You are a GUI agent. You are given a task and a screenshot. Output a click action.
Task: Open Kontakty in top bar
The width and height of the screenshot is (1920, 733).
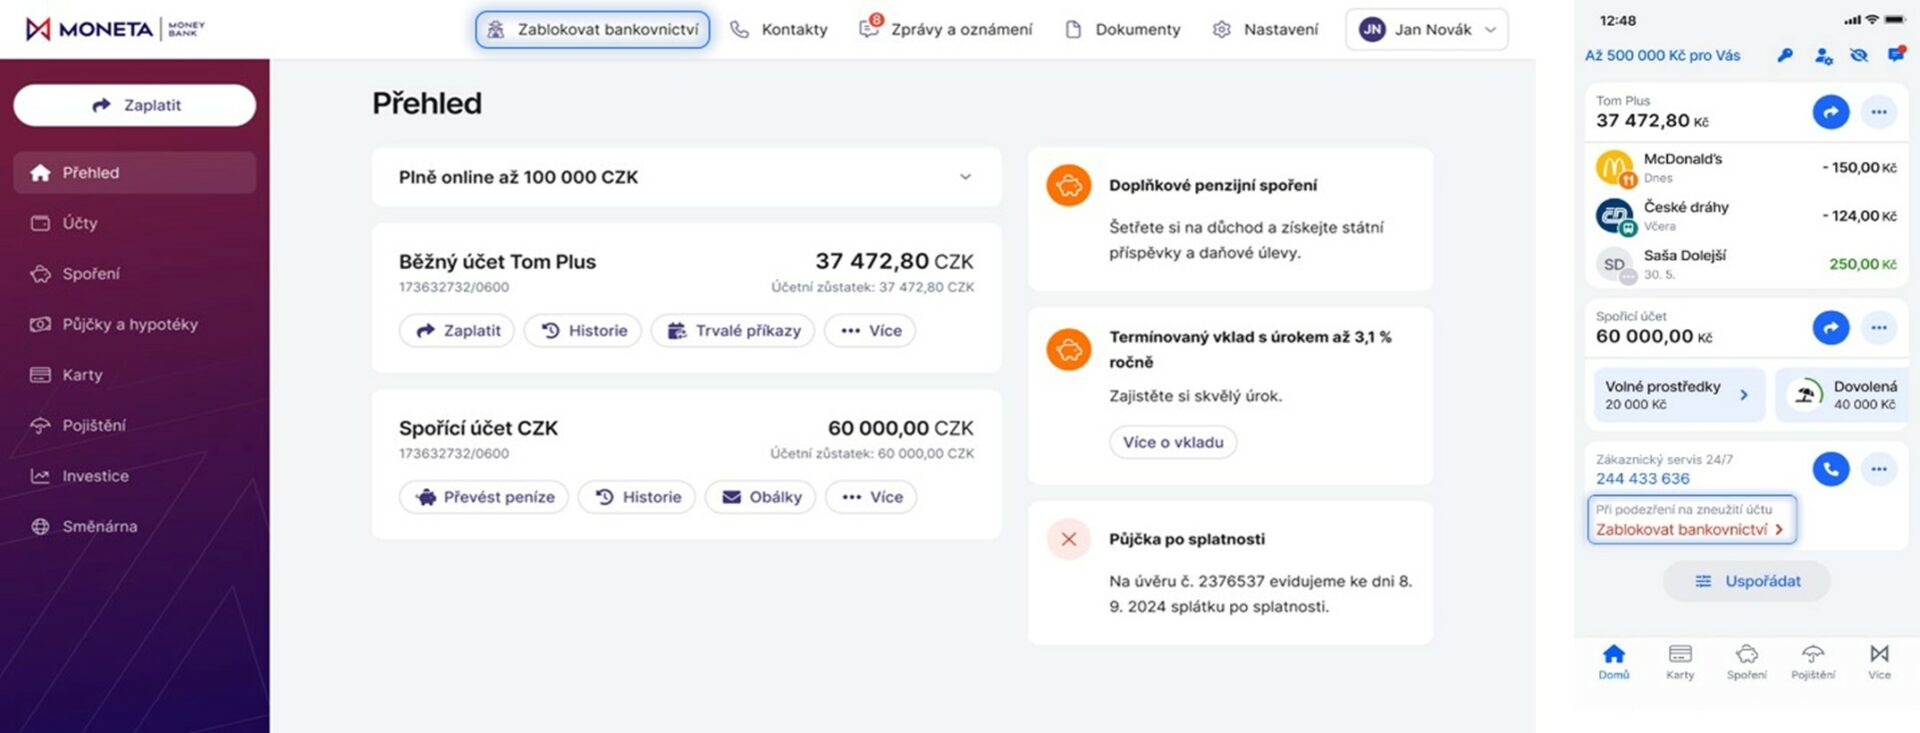tap(779, 30)
